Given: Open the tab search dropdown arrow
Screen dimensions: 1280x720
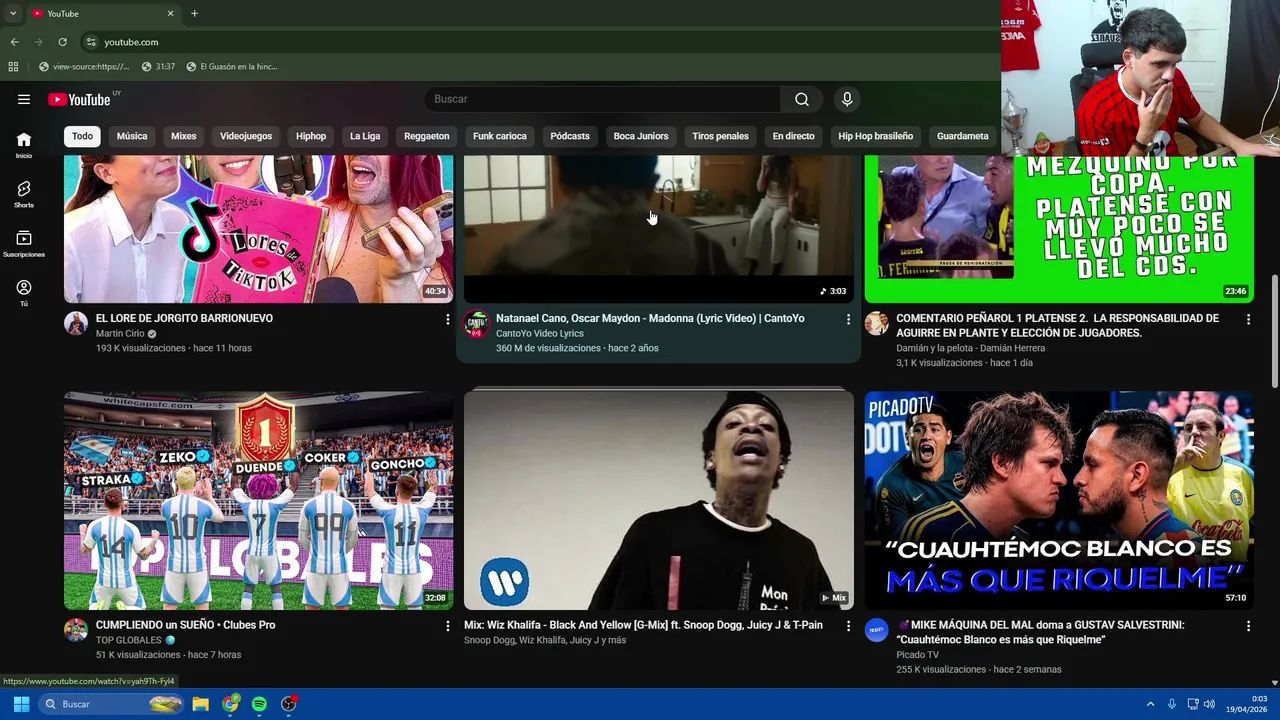Looking at the screenshot, I should pyautogui.click(x=13, y=13).
